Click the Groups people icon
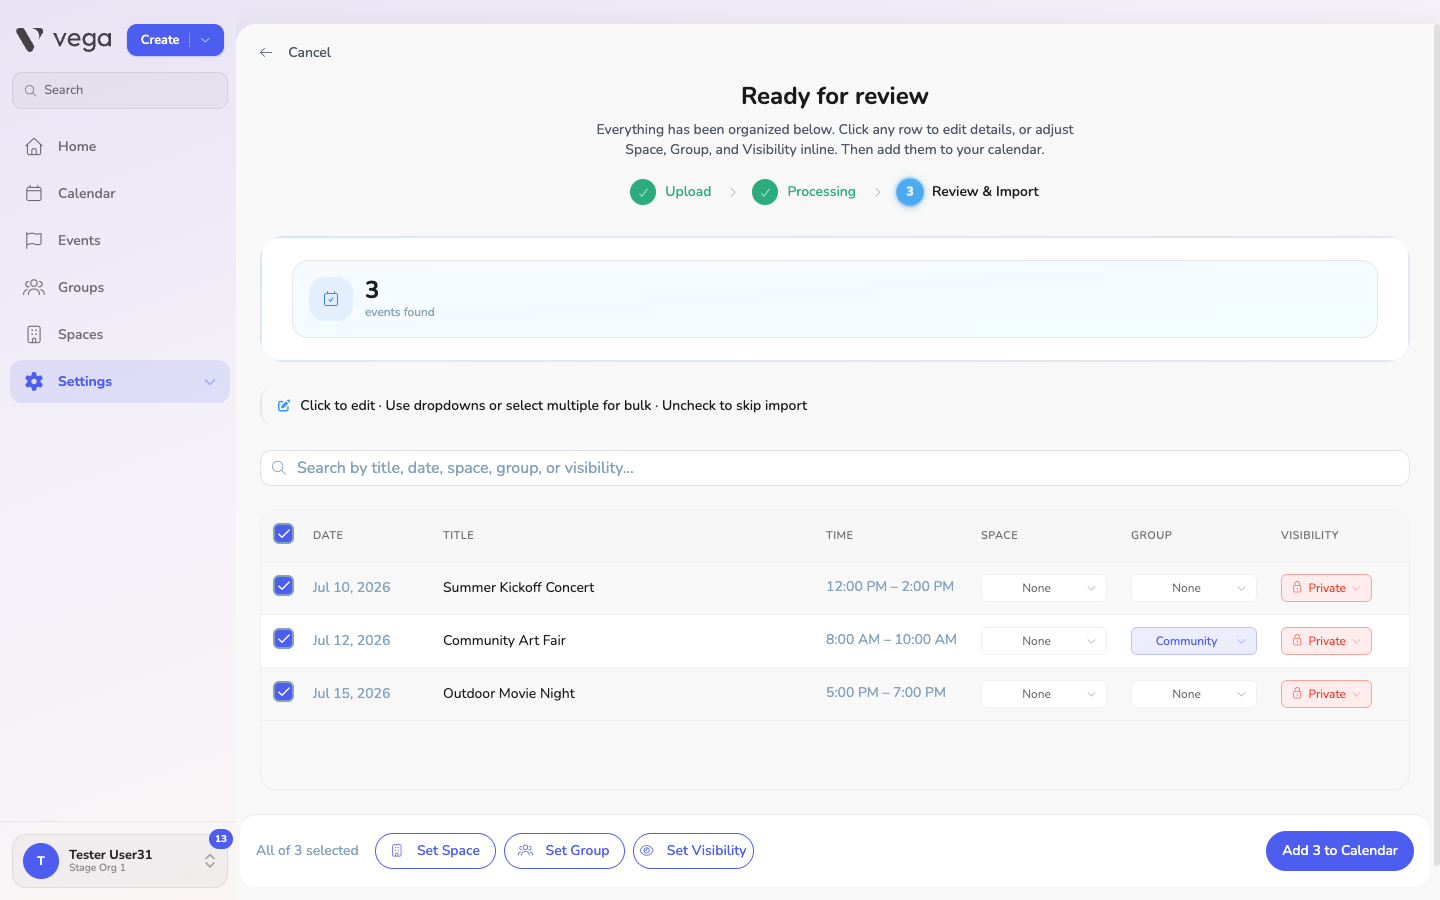Image resolution: width=1440 pixels, height=900 pixels. click(x=34, y=287)
